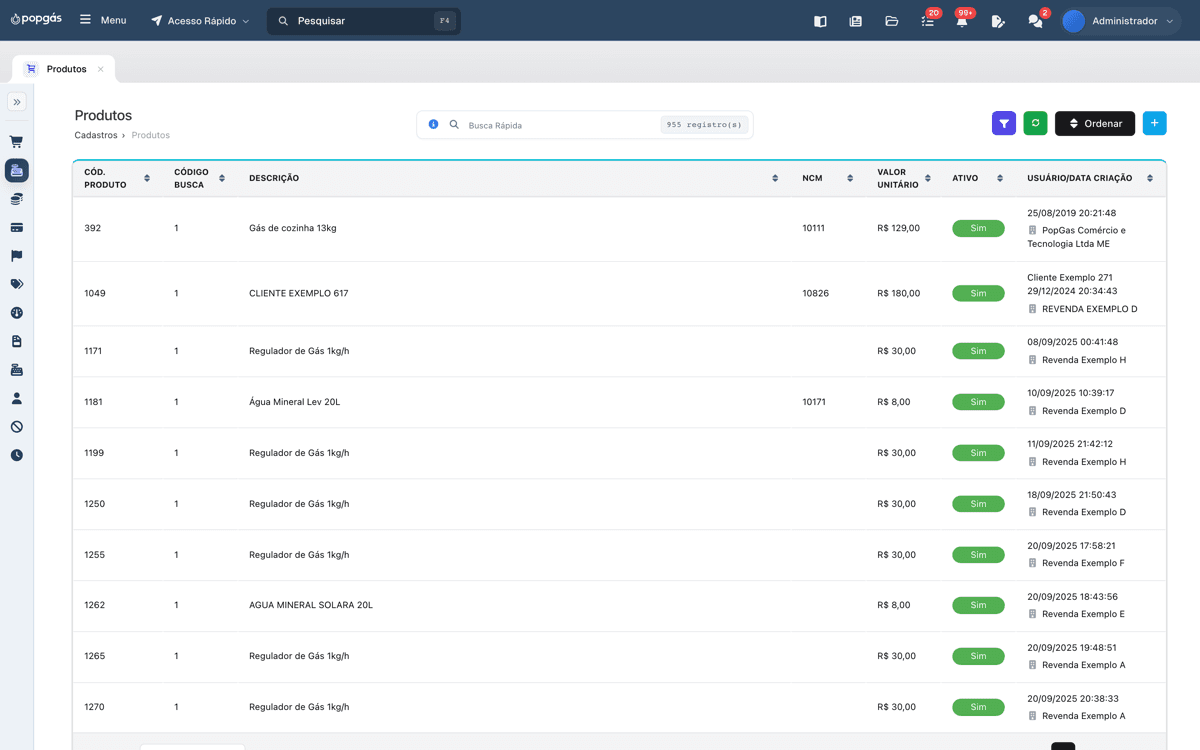Click the open folder icon in header
This screenshot has height=750, width=1200.
(x=891, y=21)
